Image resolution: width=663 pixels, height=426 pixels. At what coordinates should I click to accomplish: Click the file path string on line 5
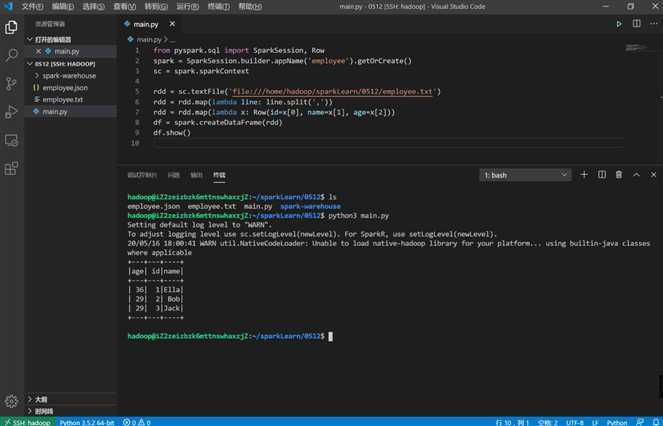click(x=332, y=91)
